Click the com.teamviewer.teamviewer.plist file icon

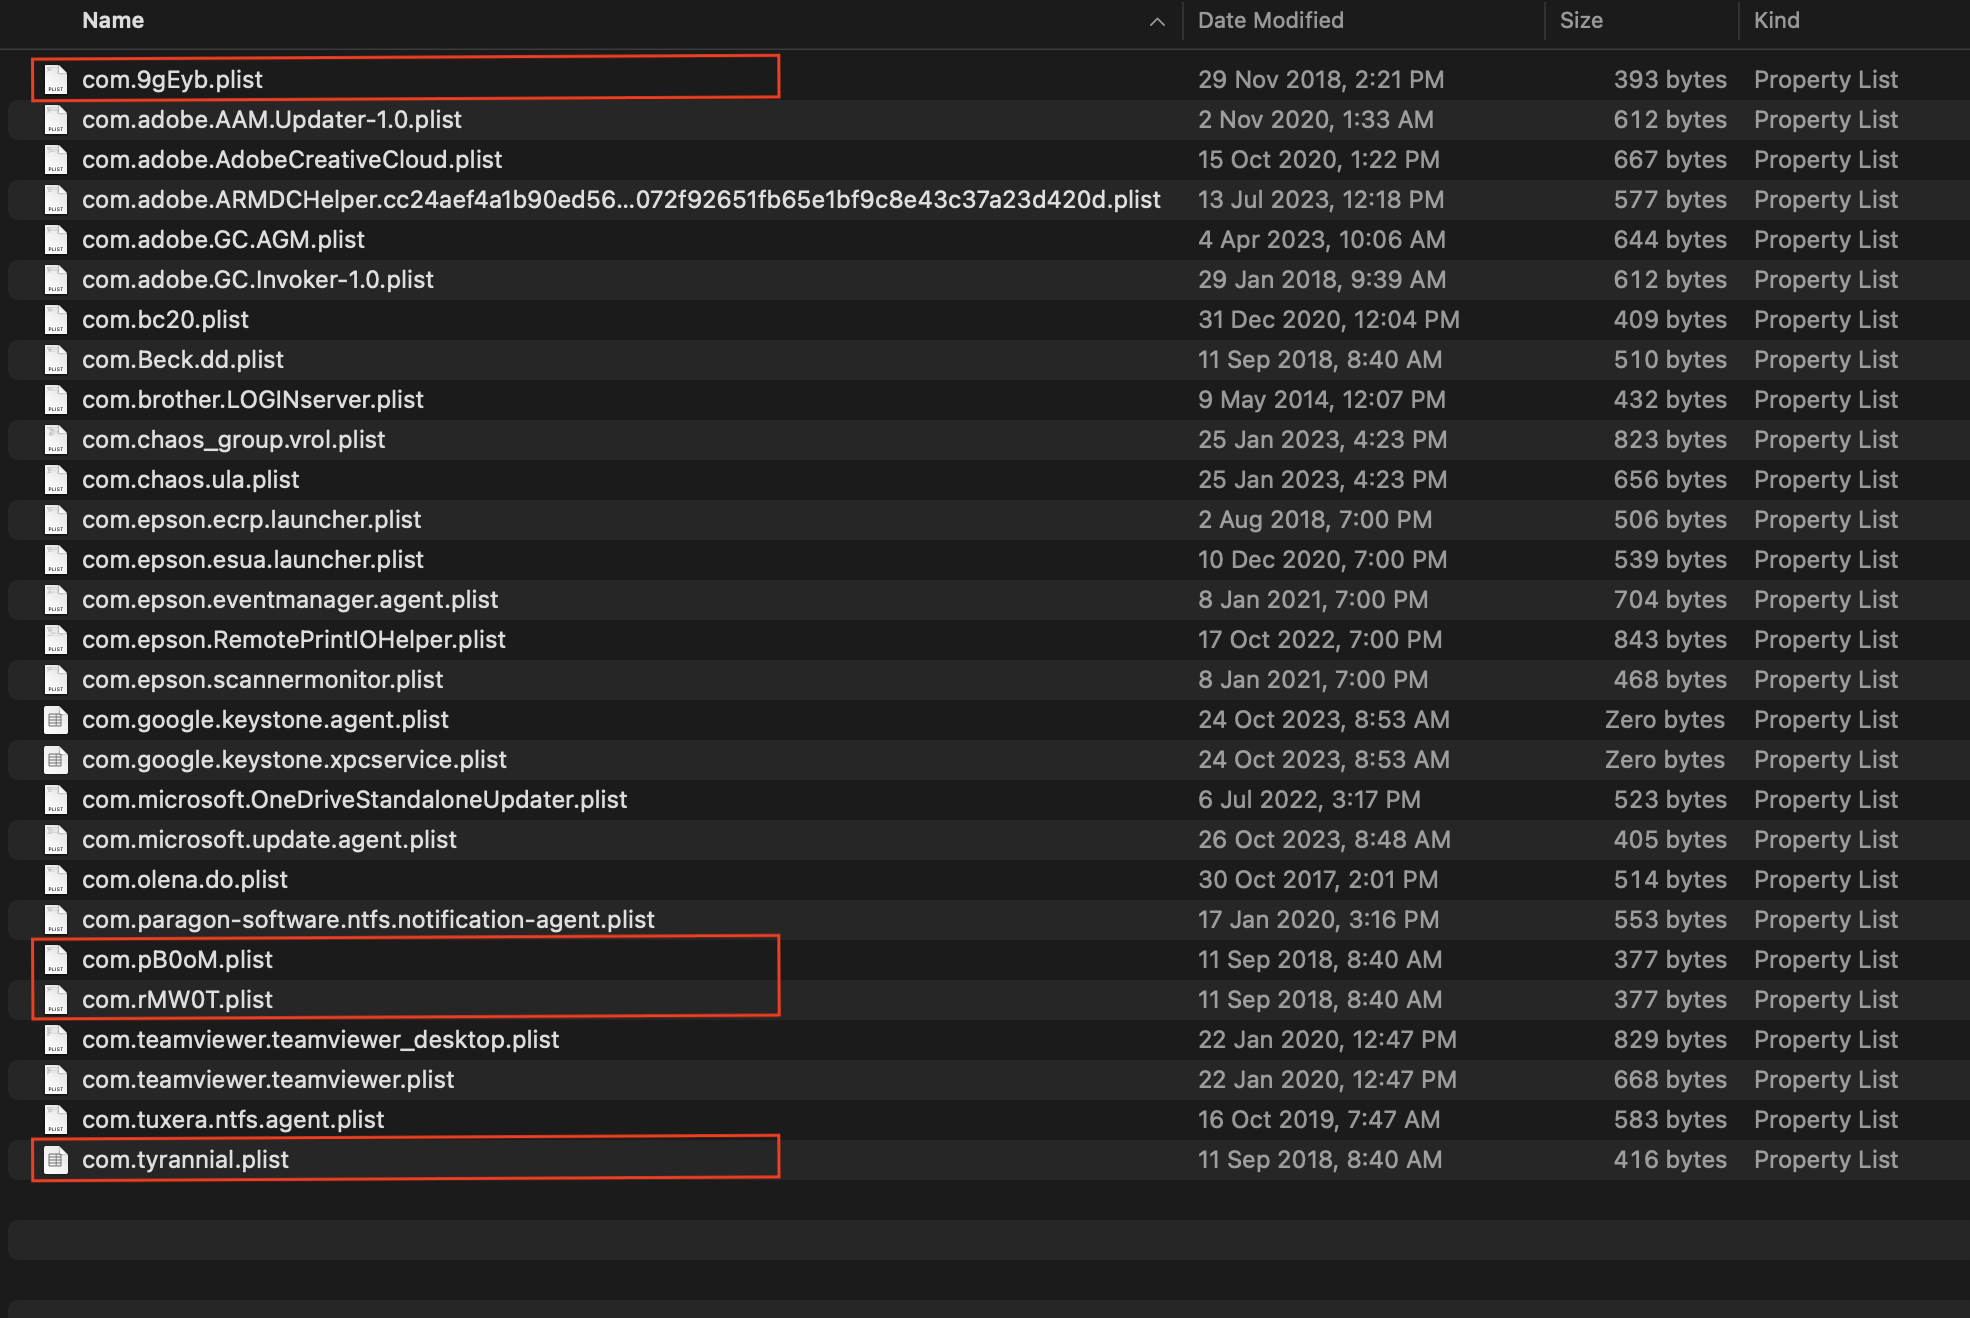(56, 1079)
